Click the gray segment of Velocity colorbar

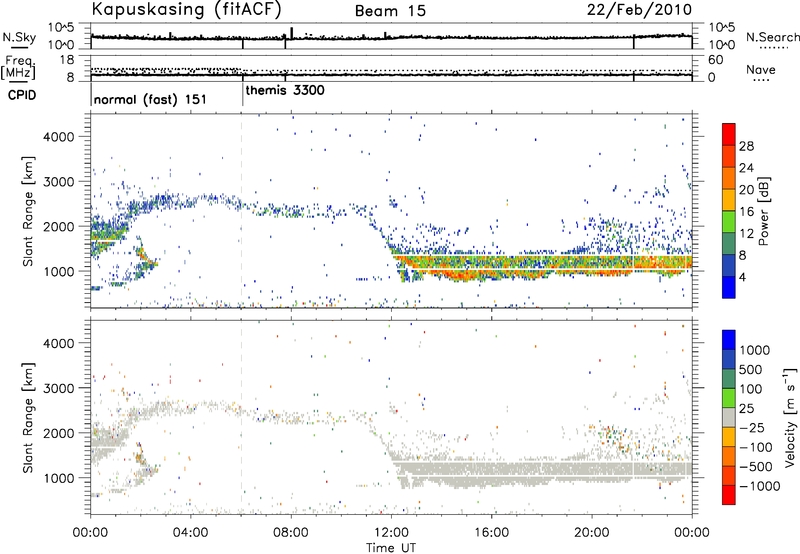point(729,417)
